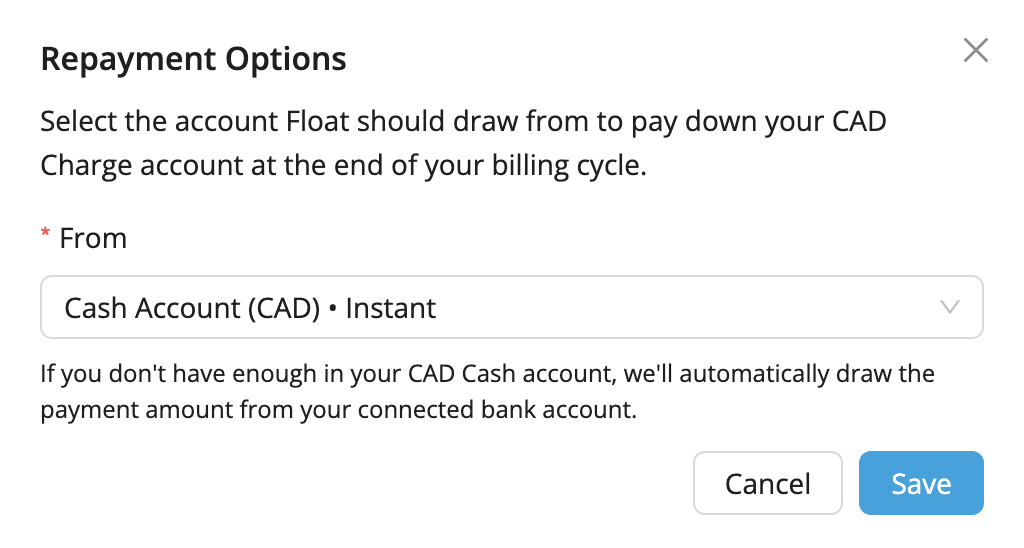Click the From field label
1024x548 pixels.
(93, 238)
